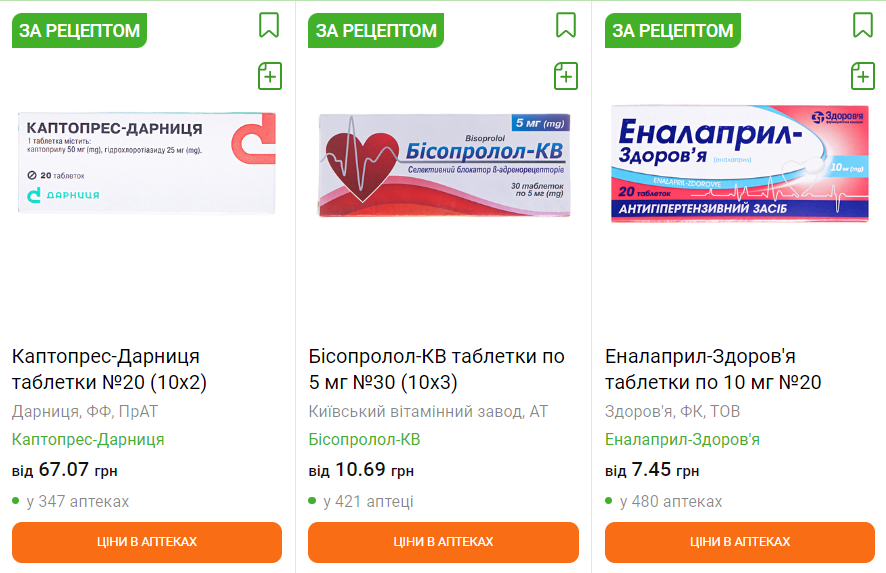Click ЦІНИ В АПТЕКАХ for Еналаприл-Здоров'я
886x573 pixels.
tap(740, 542)
